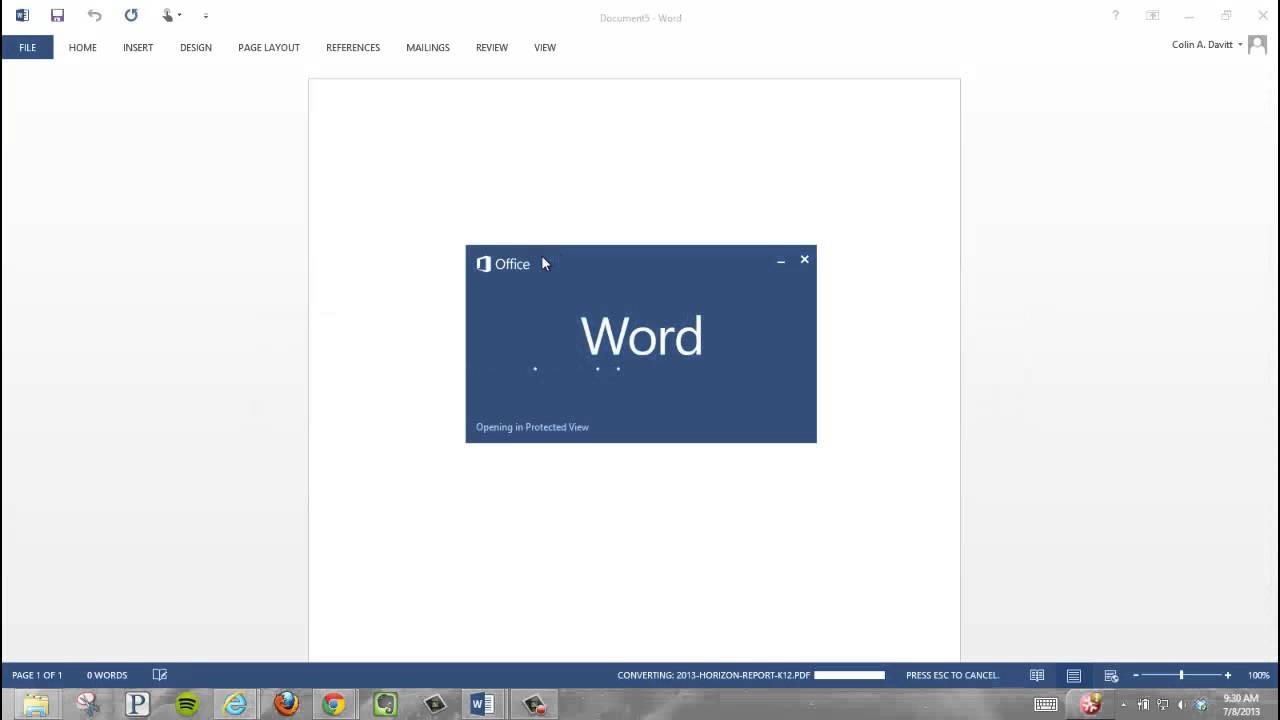Click the zoom in plus button
1280x720 pixels.
point(1227,675)
